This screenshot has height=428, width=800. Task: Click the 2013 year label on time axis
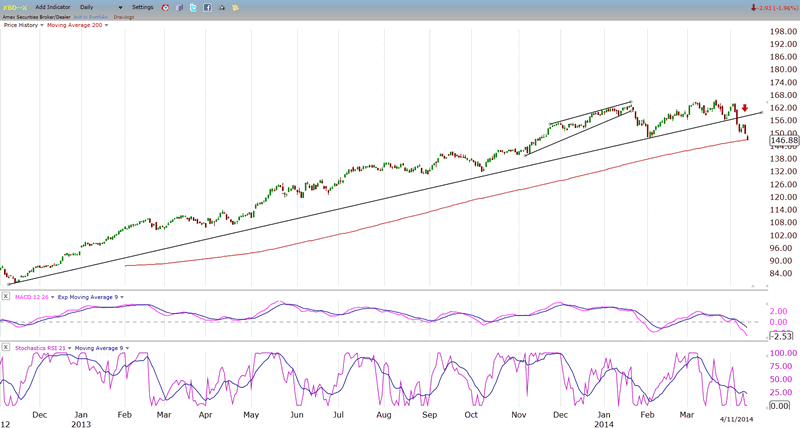click(81, 424)
